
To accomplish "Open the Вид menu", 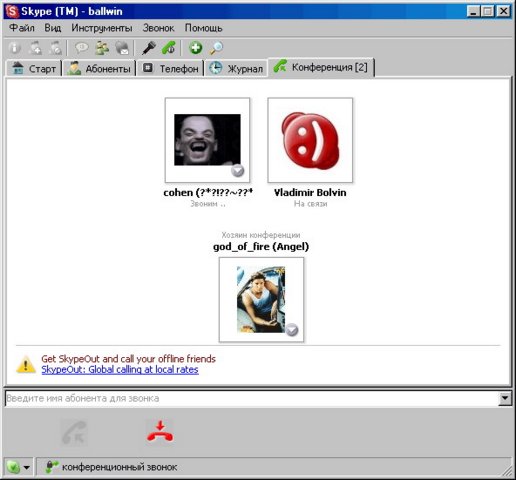I will click(x=53, y=28).
